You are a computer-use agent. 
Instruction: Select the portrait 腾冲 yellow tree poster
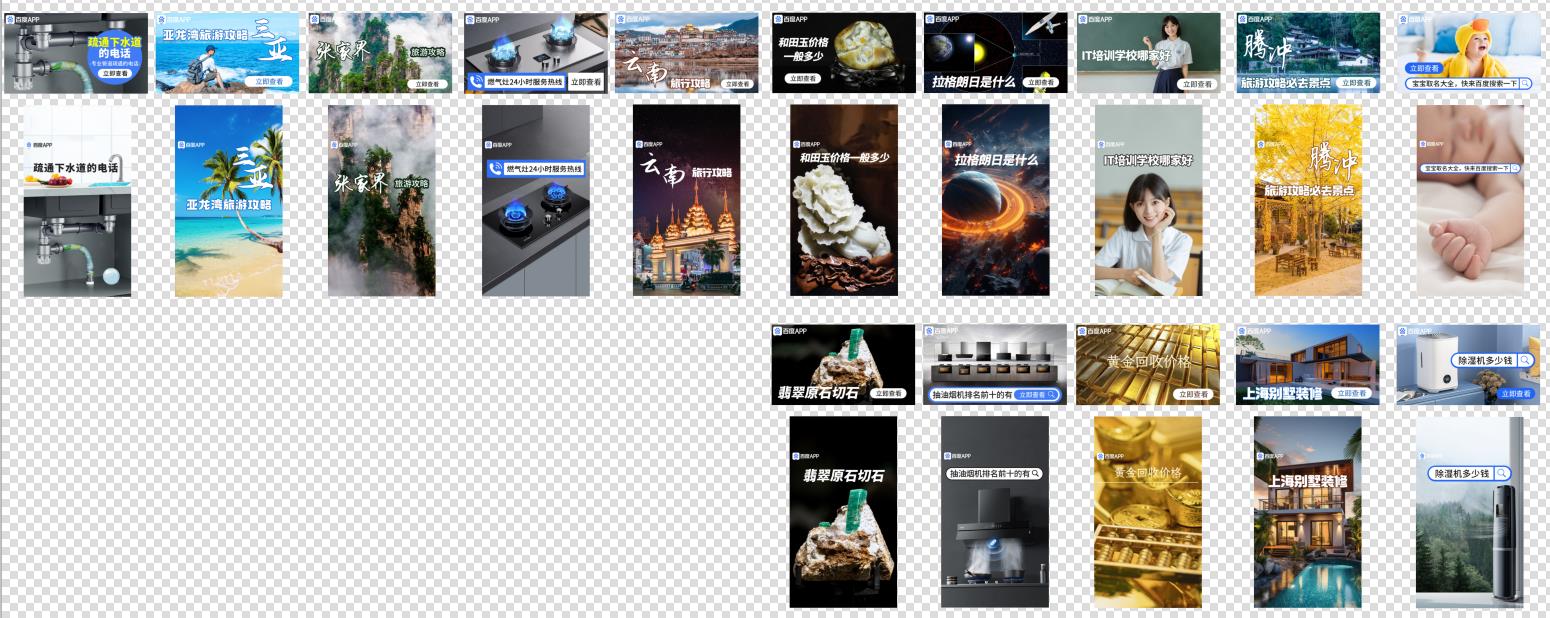click(x=1308, y=201)
